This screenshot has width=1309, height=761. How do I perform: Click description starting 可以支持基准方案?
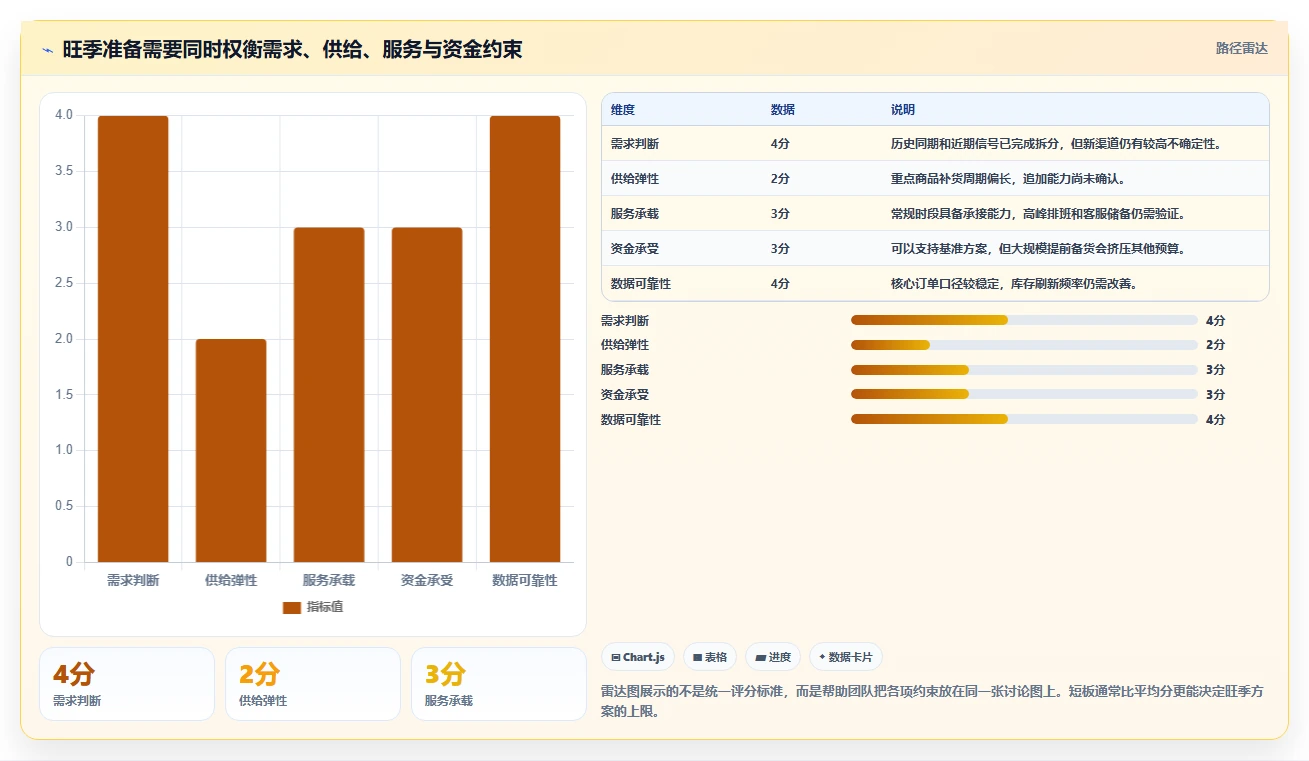(1038, 249)
